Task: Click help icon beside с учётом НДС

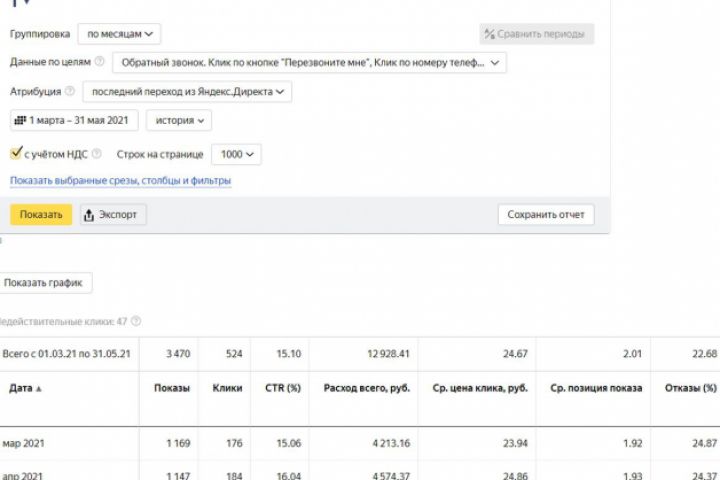Action: pos(96,154)
